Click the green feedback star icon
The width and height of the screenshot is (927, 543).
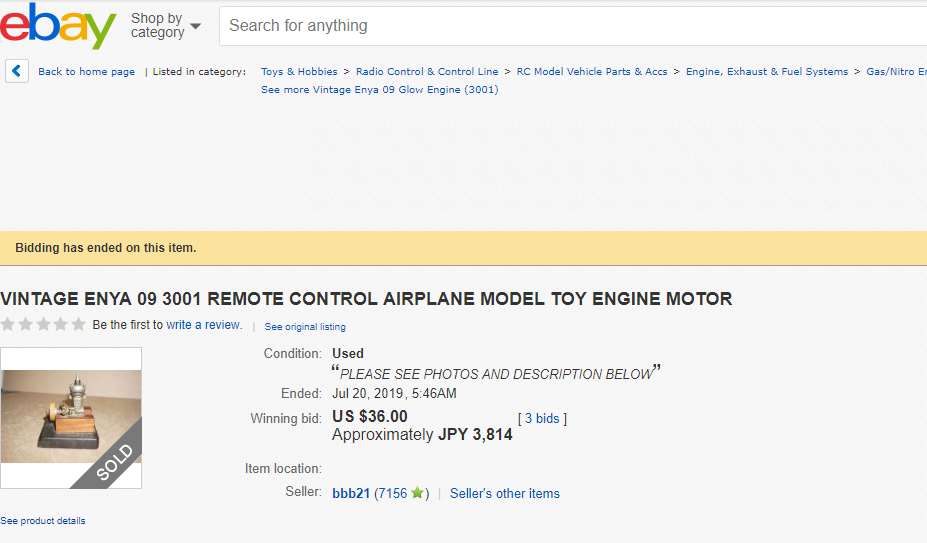pos(417,492)
